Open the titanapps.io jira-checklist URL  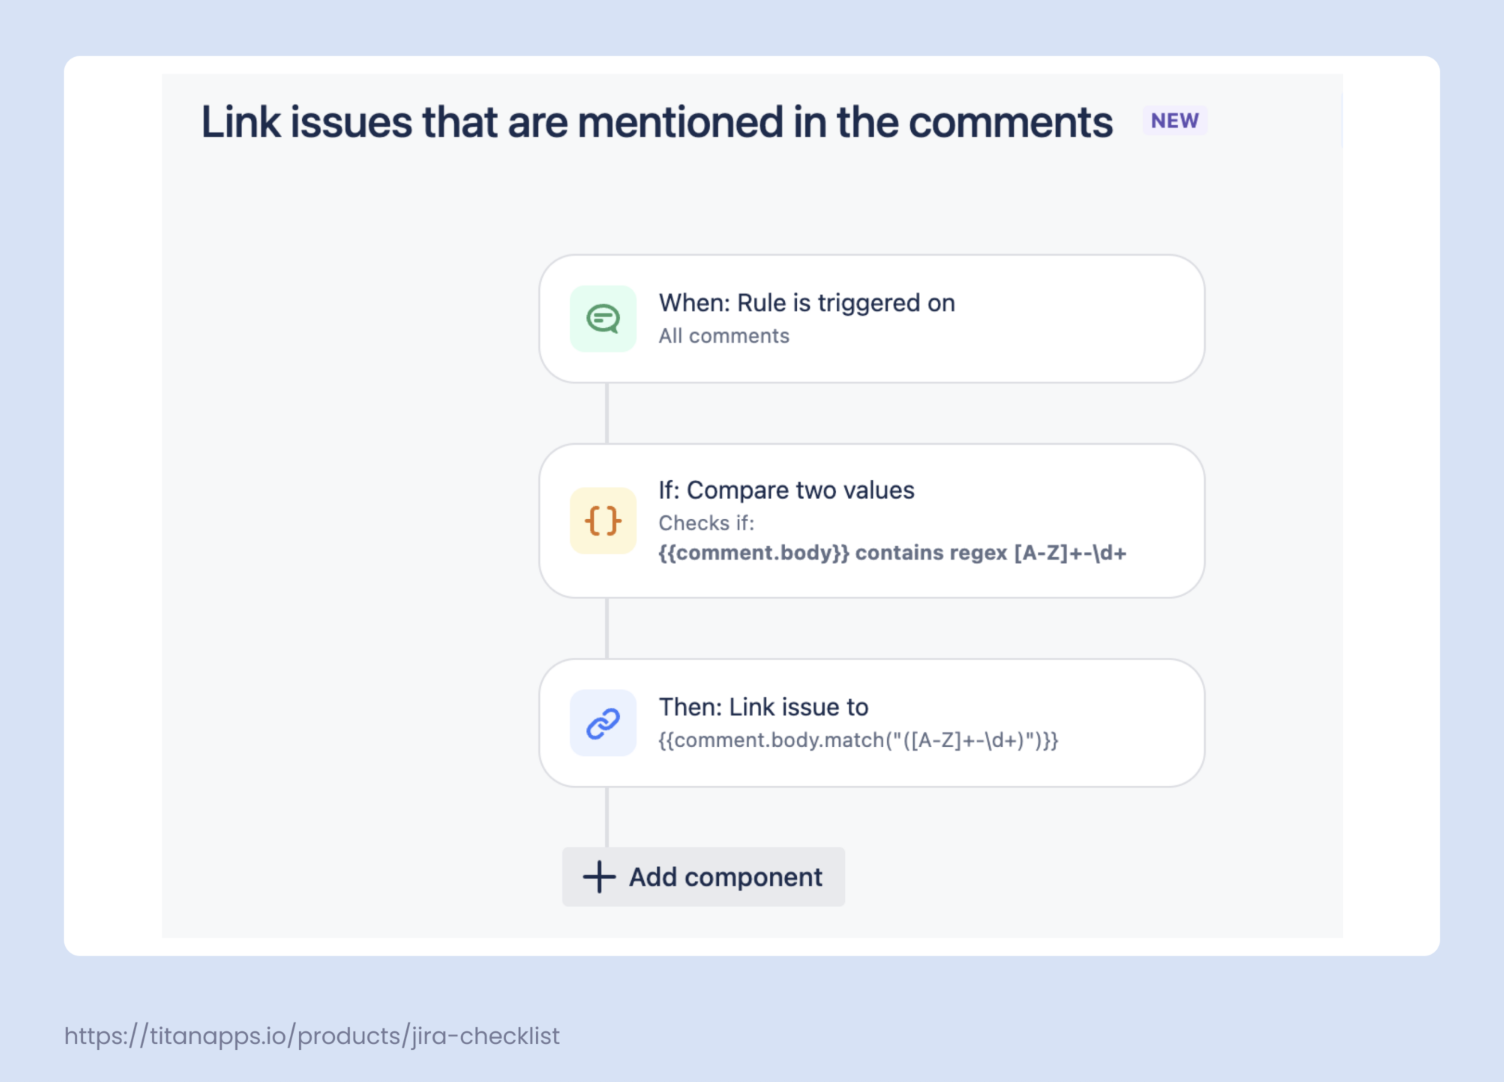[311, 1036]
